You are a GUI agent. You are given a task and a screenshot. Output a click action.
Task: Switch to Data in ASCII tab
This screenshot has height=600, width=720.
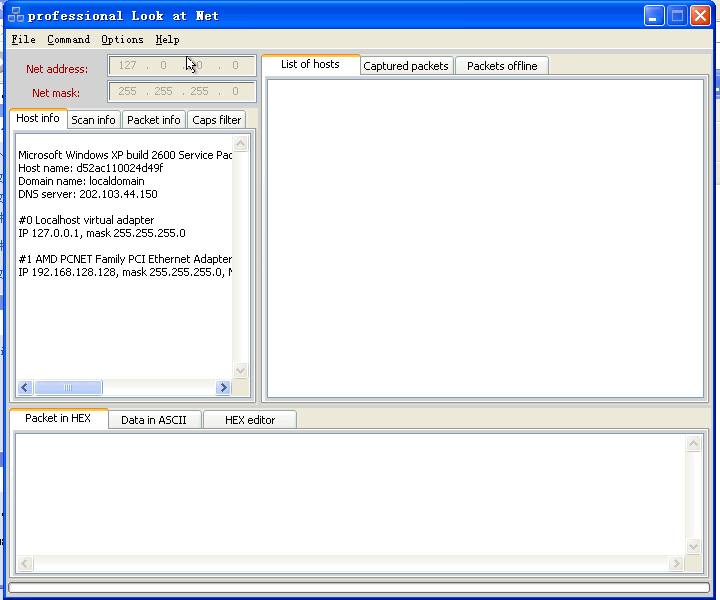(154, 420)
